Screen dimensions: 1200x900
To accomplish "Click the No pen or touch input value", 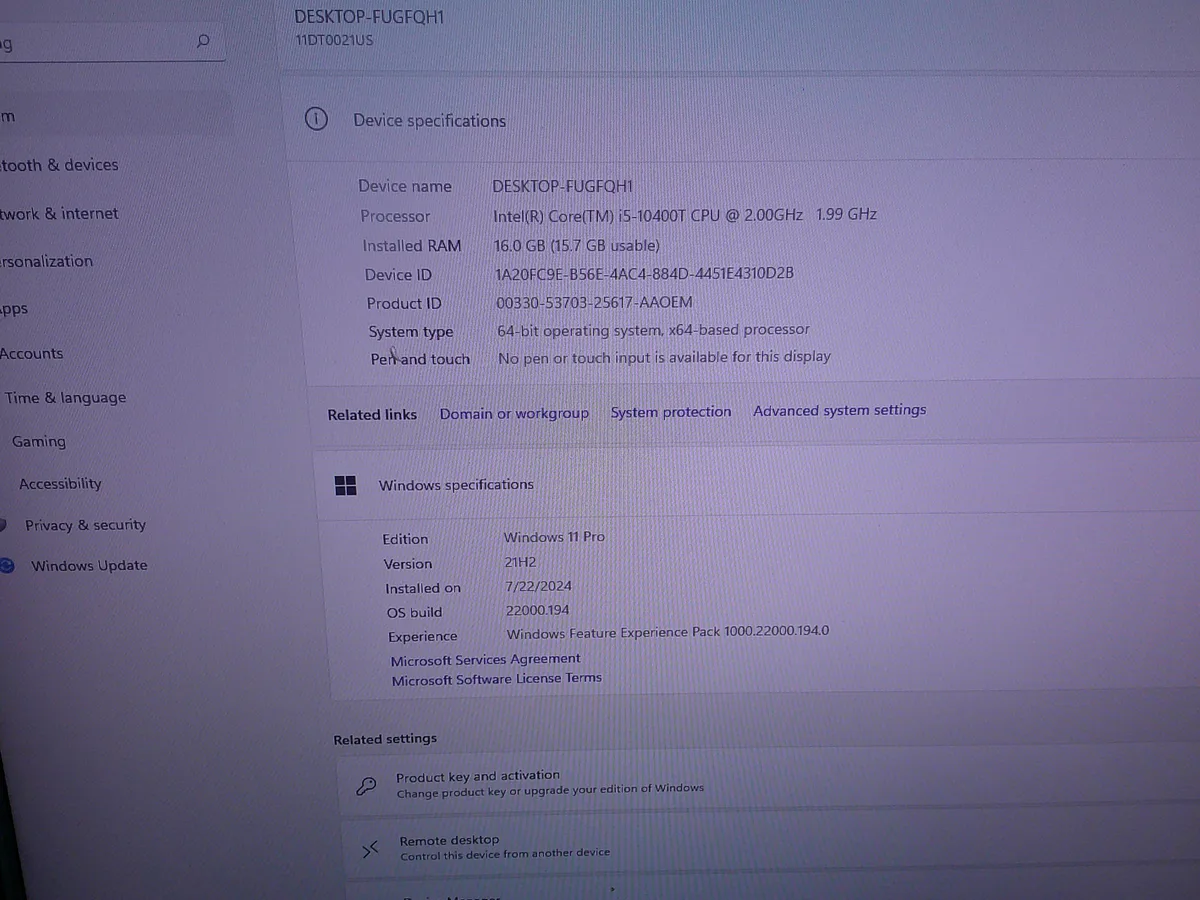I will 664,357.
